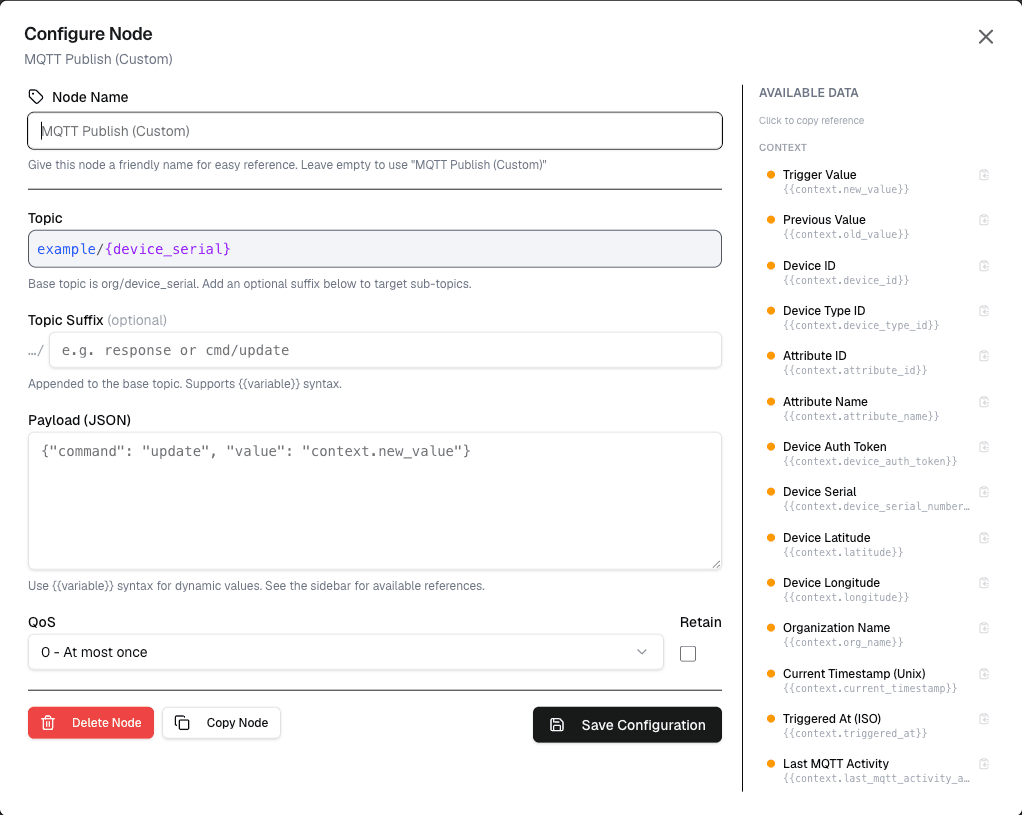Image resolution: width=1022 pixels, height=815 pixels.
Task: Copy the Device Serial reference icon
Action: pyautogui.click(x=984, y=492)
